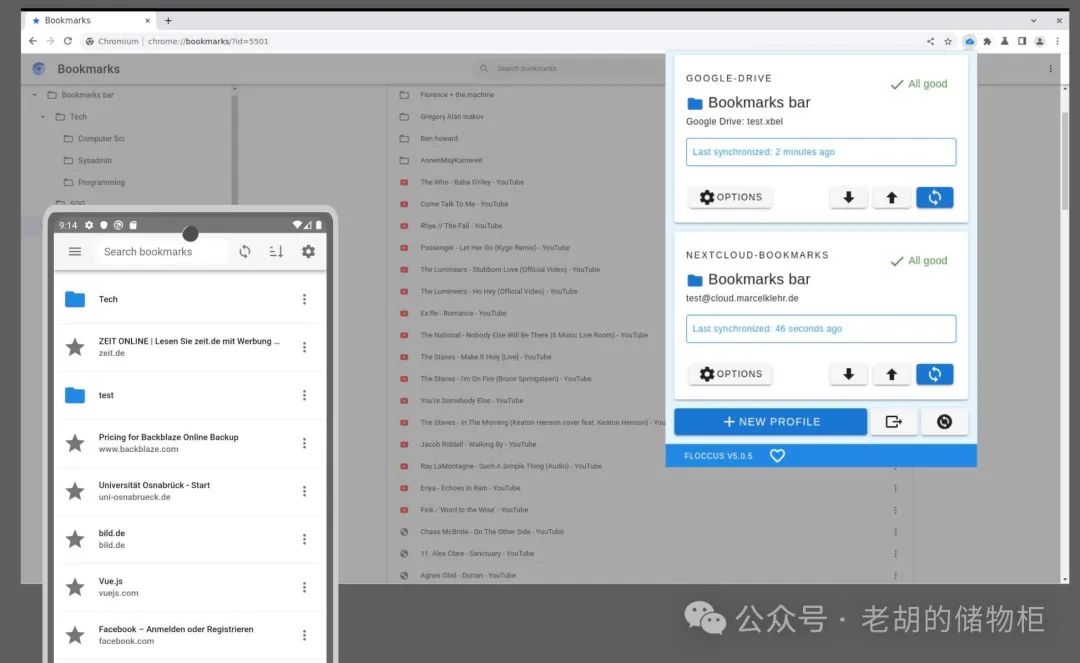The width and height of the screenshot is (1080, 663).
Task: Open more options for Chase McBride bookmark
Action: [x=895, y=532]
